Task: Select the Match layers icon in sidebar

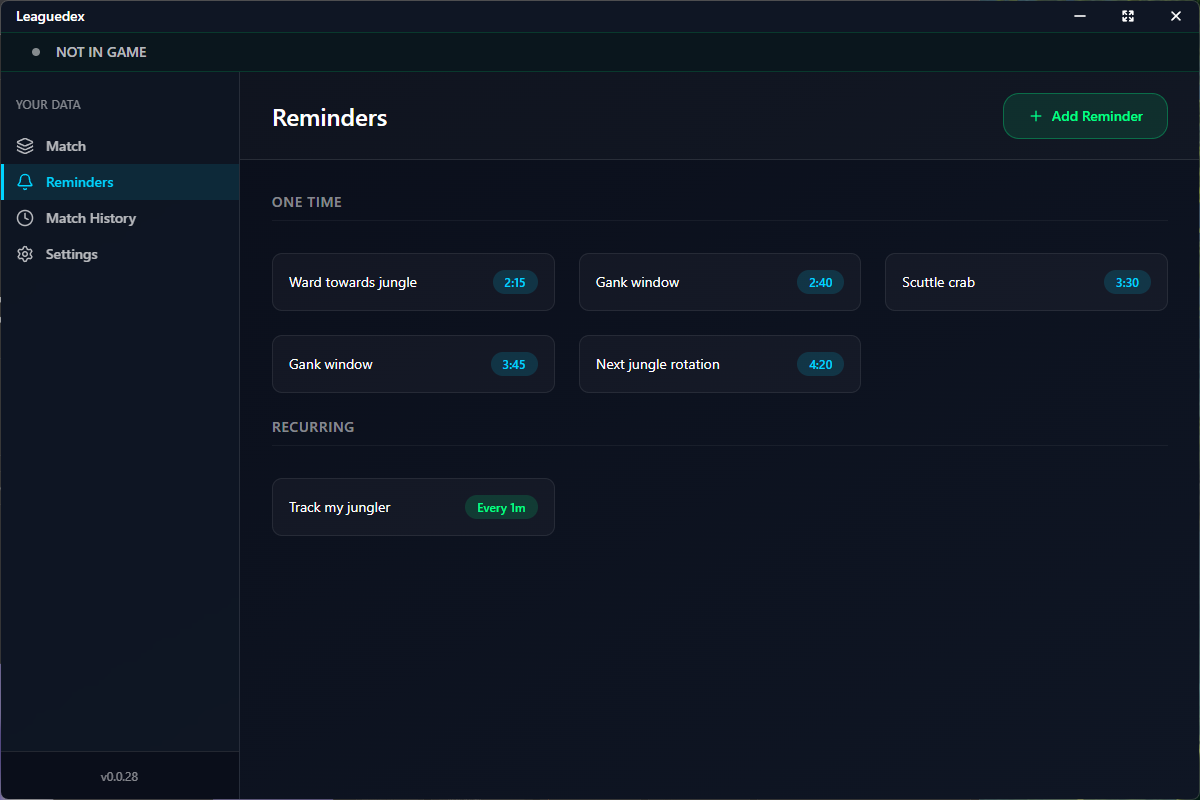Action: click(x=24, y=145)
